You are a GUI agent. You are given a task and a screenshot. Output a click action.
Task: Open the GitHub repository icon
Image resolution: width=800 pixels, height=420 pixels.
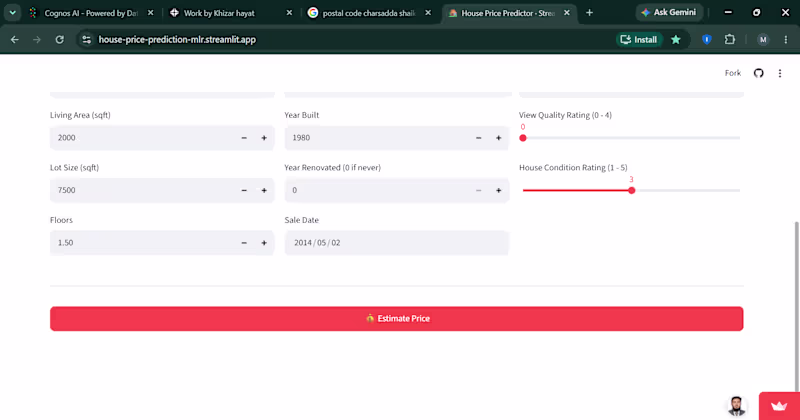[x=759, y=73]
